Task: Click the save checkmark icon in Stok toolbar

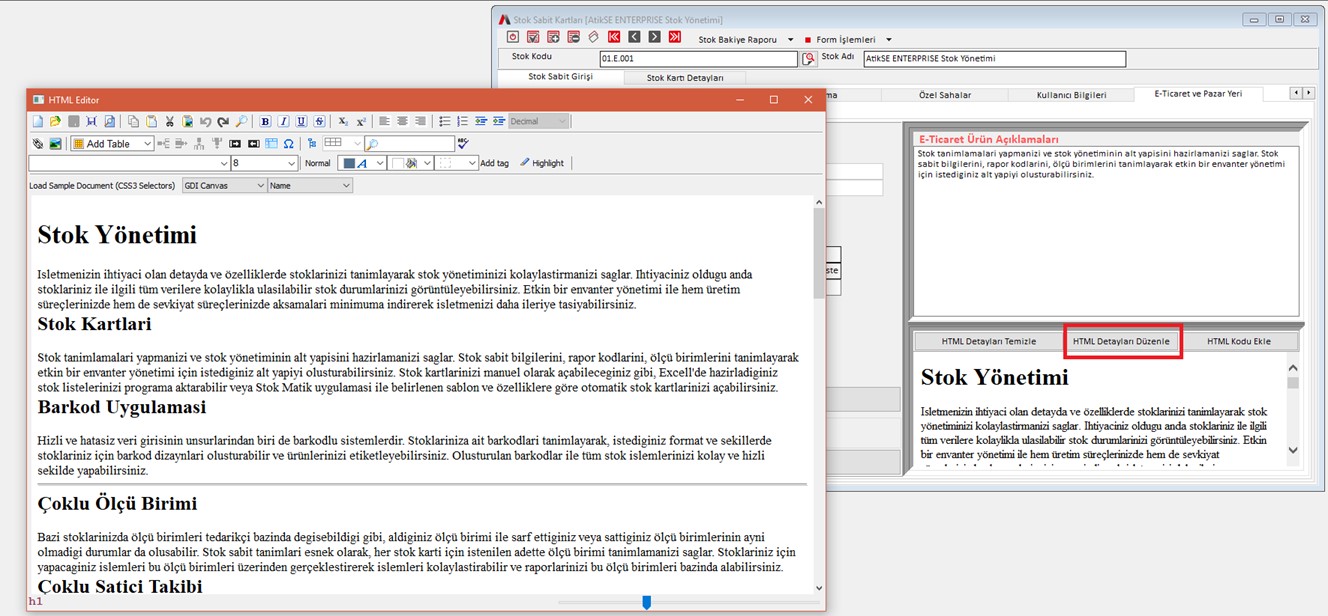Action: (x=533, y=37)
